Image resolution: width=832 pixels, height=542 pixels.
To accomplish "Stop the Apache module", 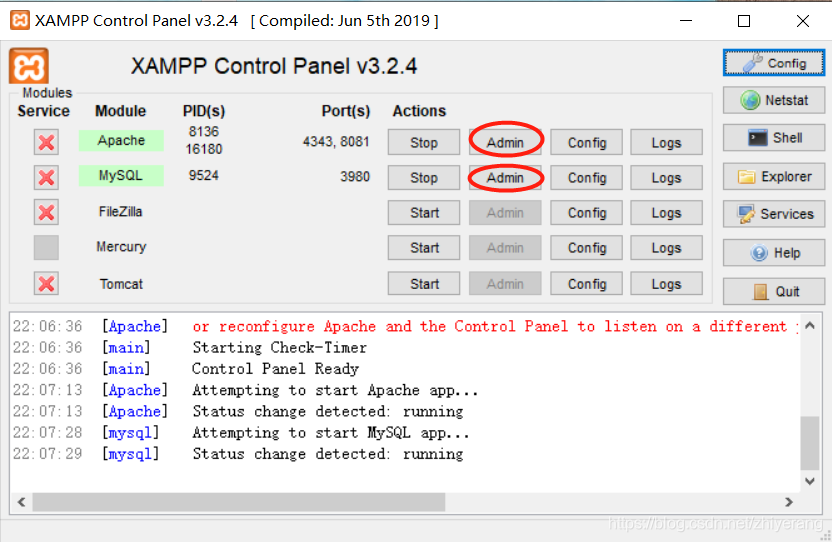I will point(423,142).
